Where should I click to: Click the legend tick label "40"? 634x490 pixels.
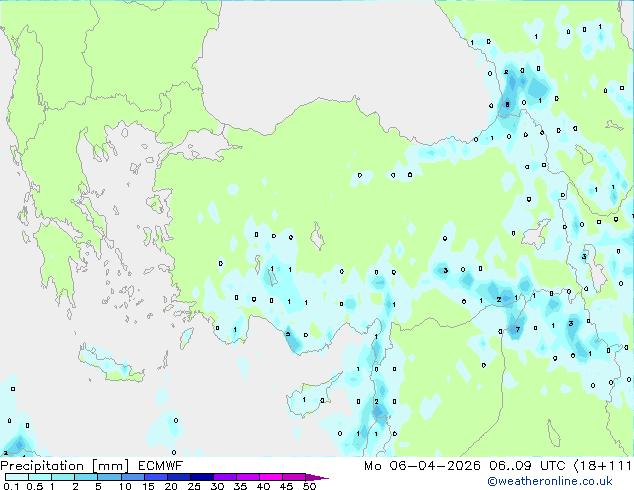point(264,486)
